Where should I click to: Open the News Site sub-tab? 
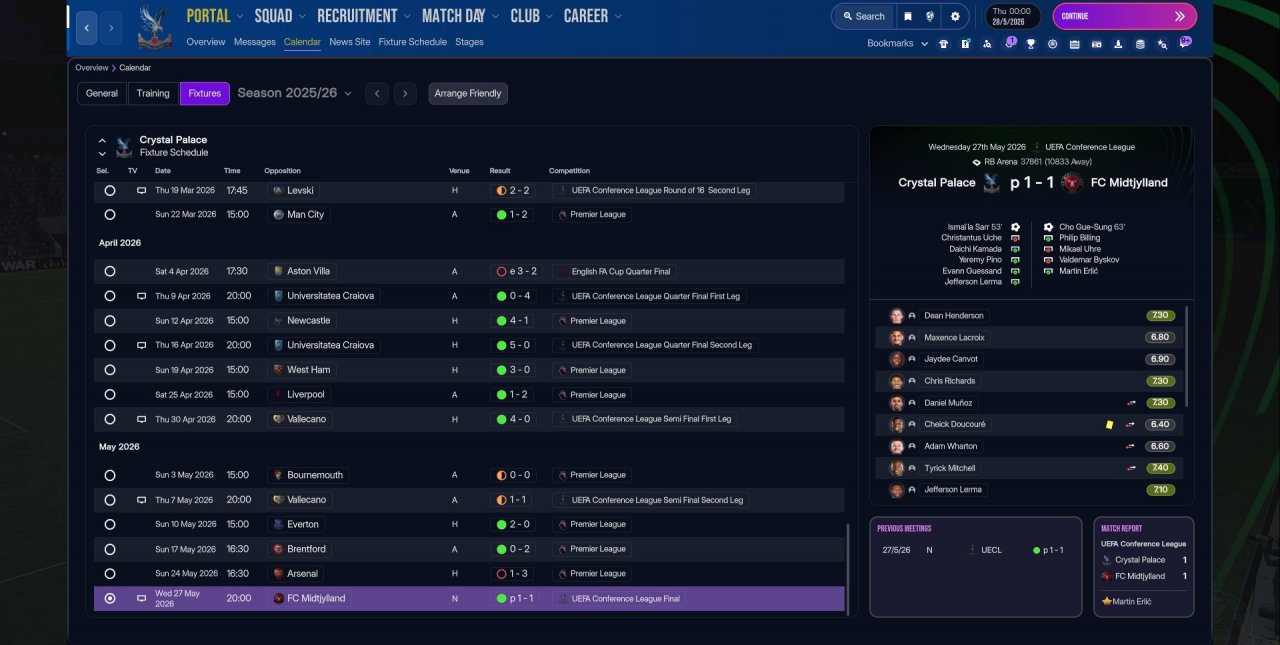pos(349,42)
